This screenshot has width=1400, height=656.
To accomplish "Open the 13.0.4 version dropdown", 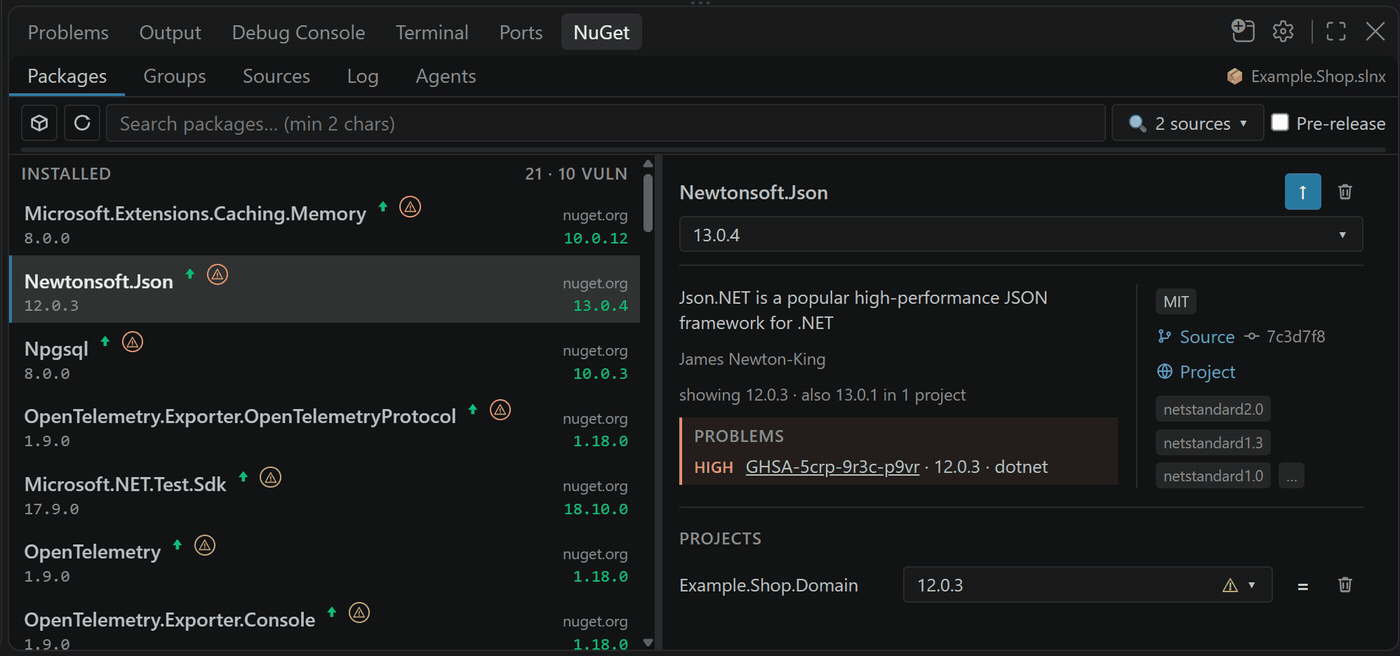I will pos(1021,235).
